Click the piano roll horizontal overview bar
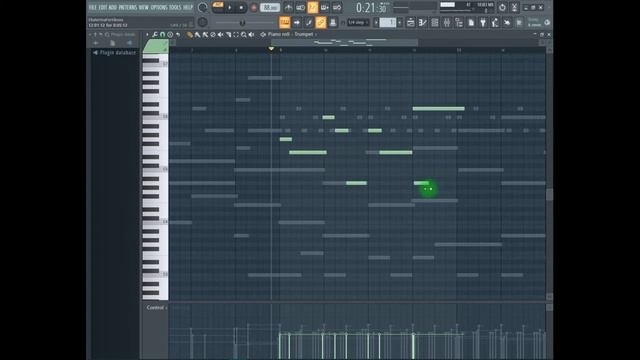The width and height of the screenshot is (640, 360). click(344, 42)
